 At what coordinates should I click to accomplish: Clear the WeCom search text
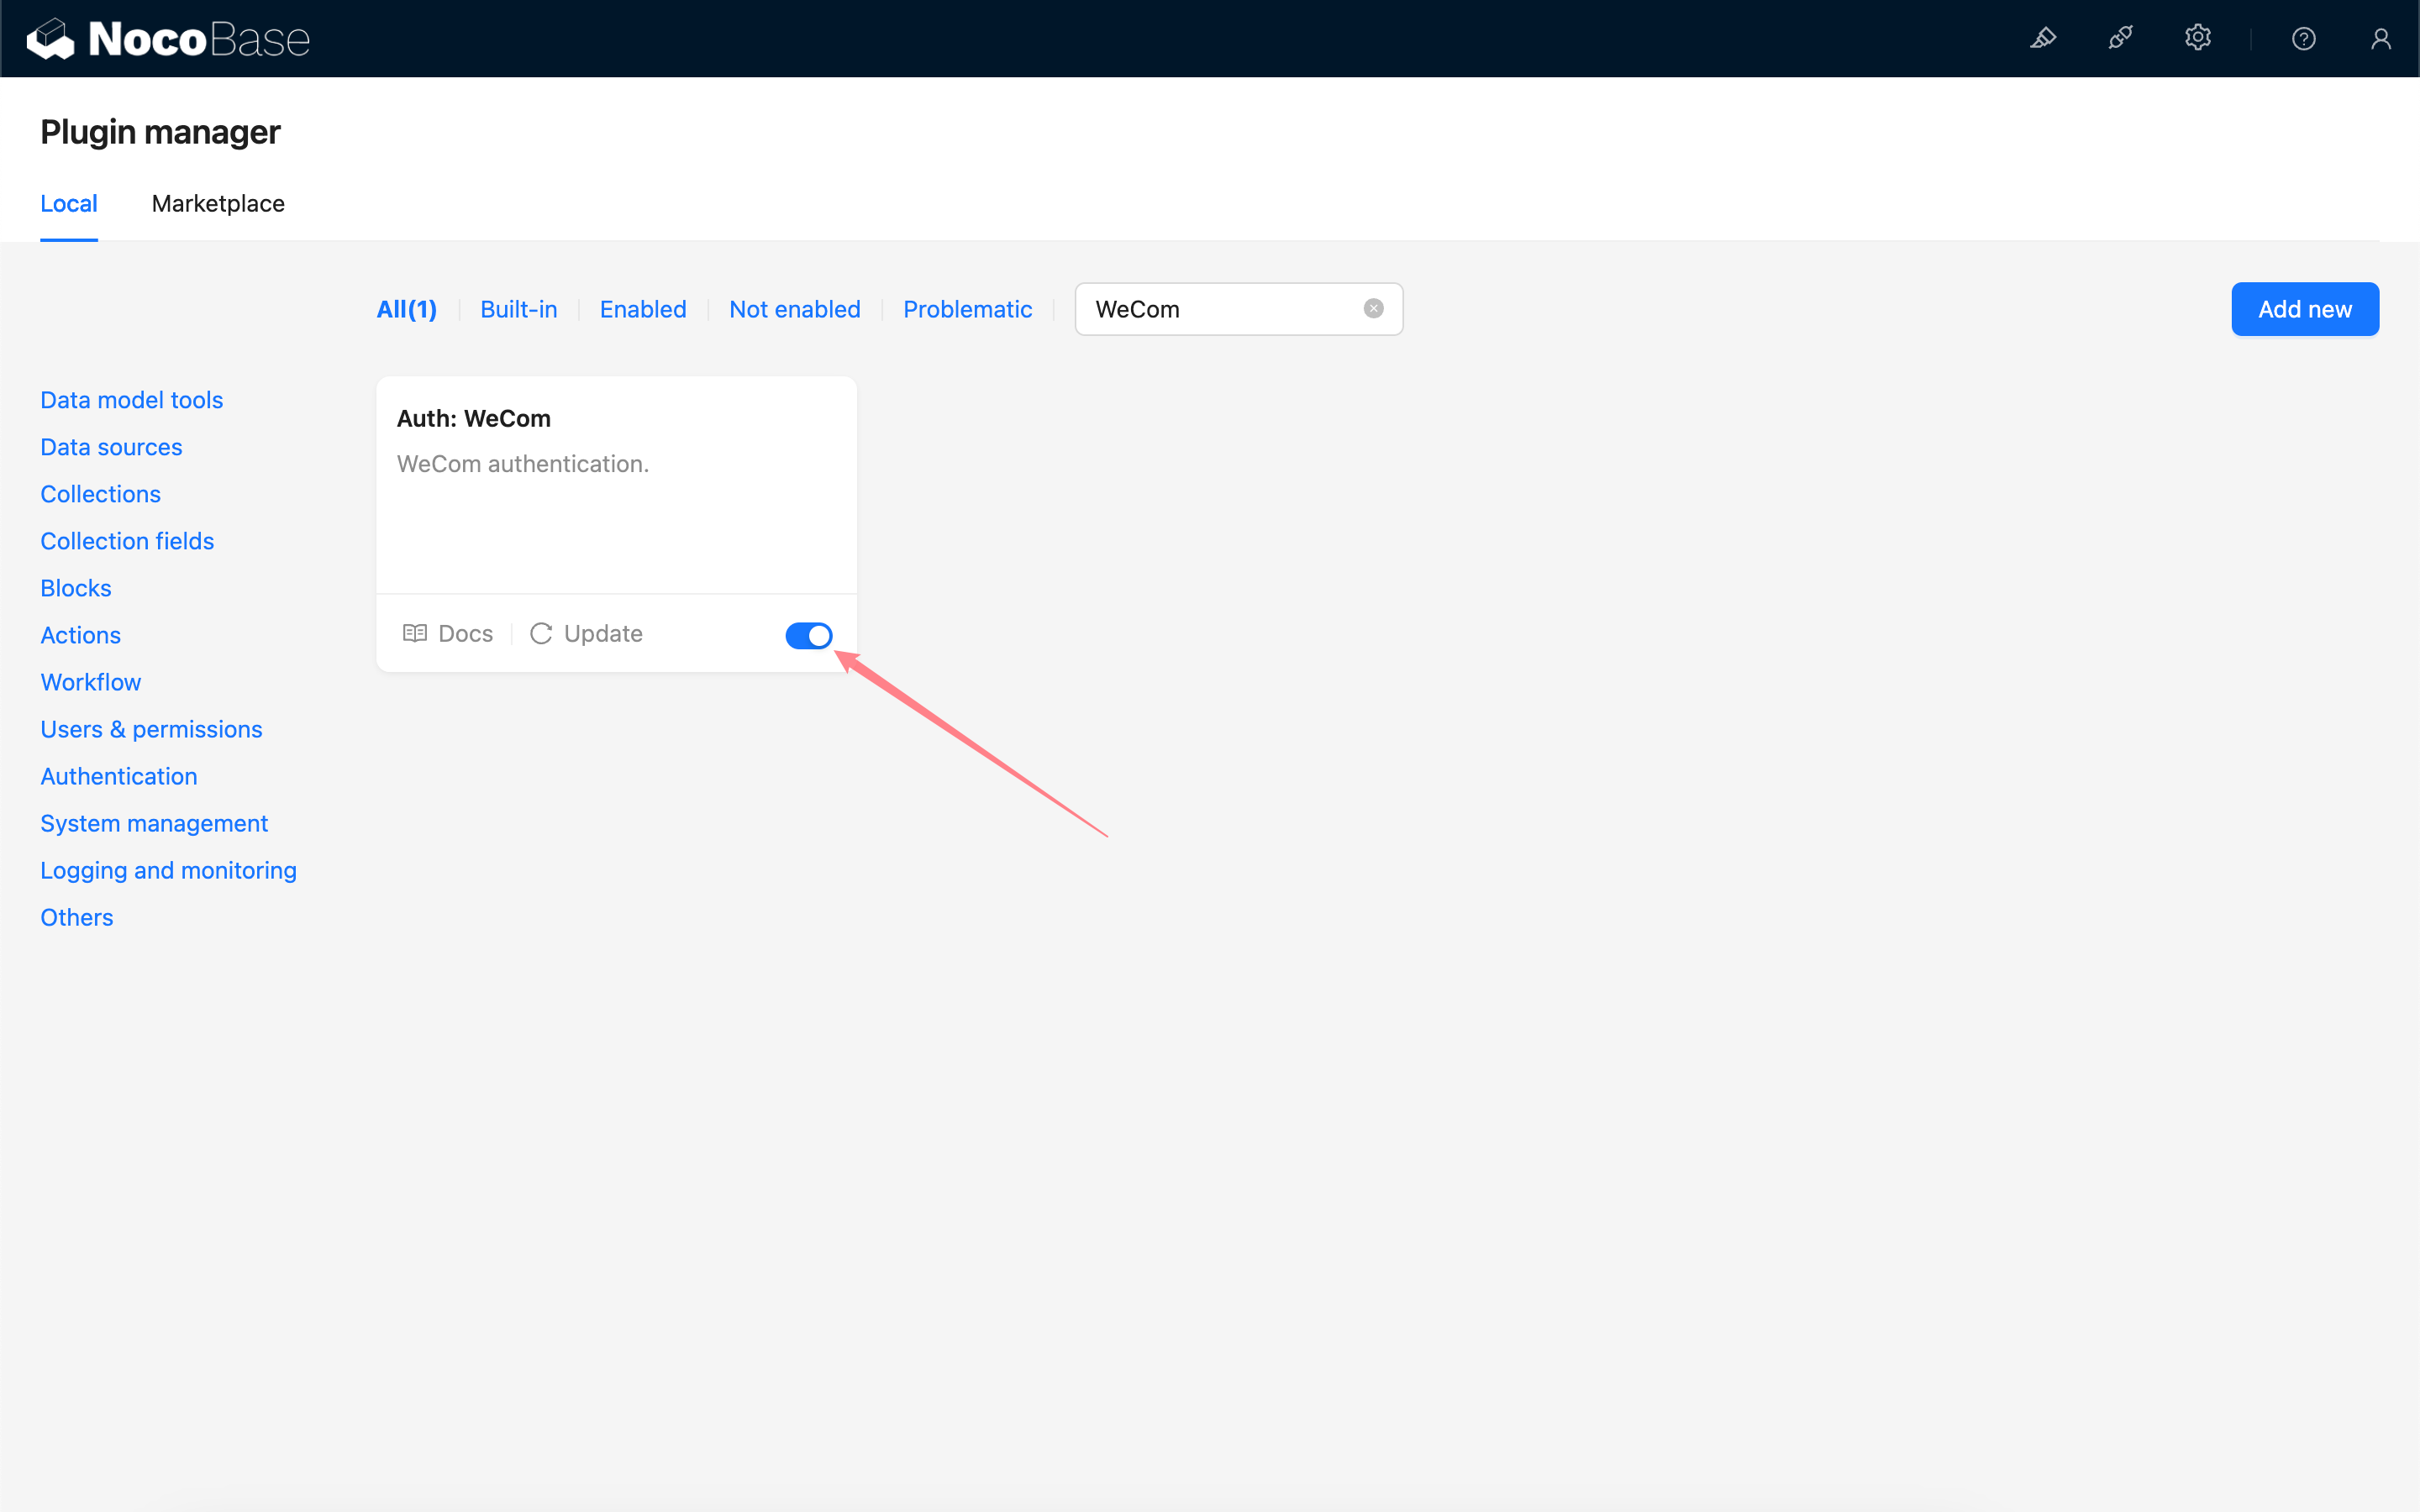1373,309
